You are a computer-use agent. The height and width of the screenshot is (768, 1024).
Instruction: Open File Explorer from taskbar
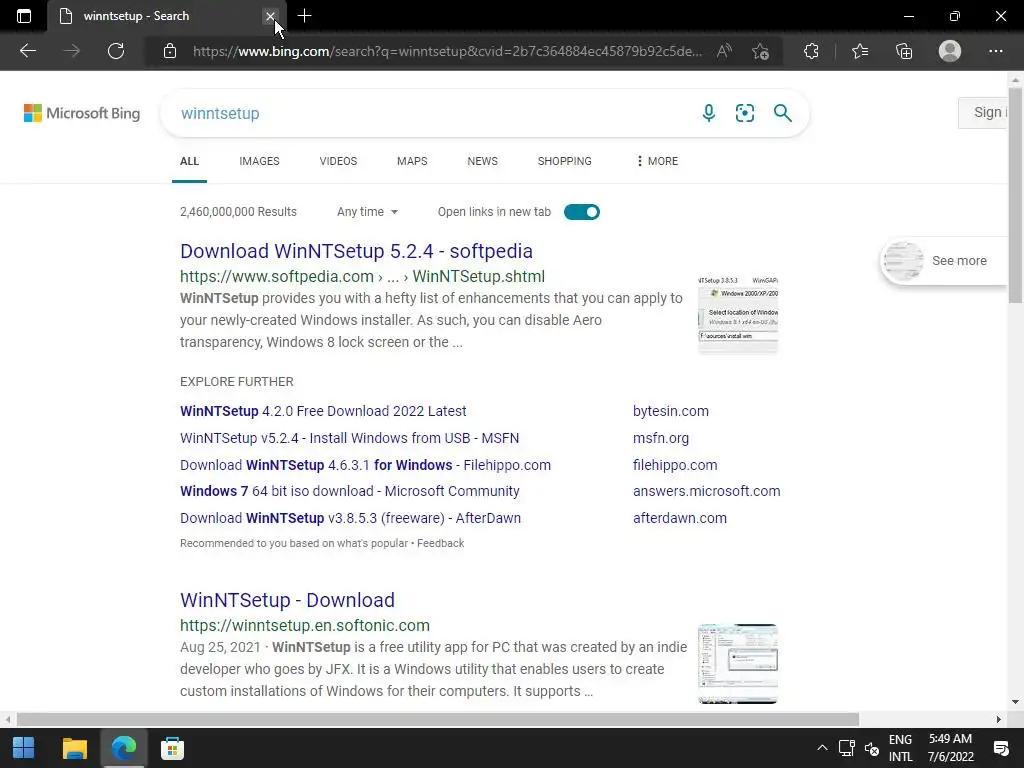point(74,748)
